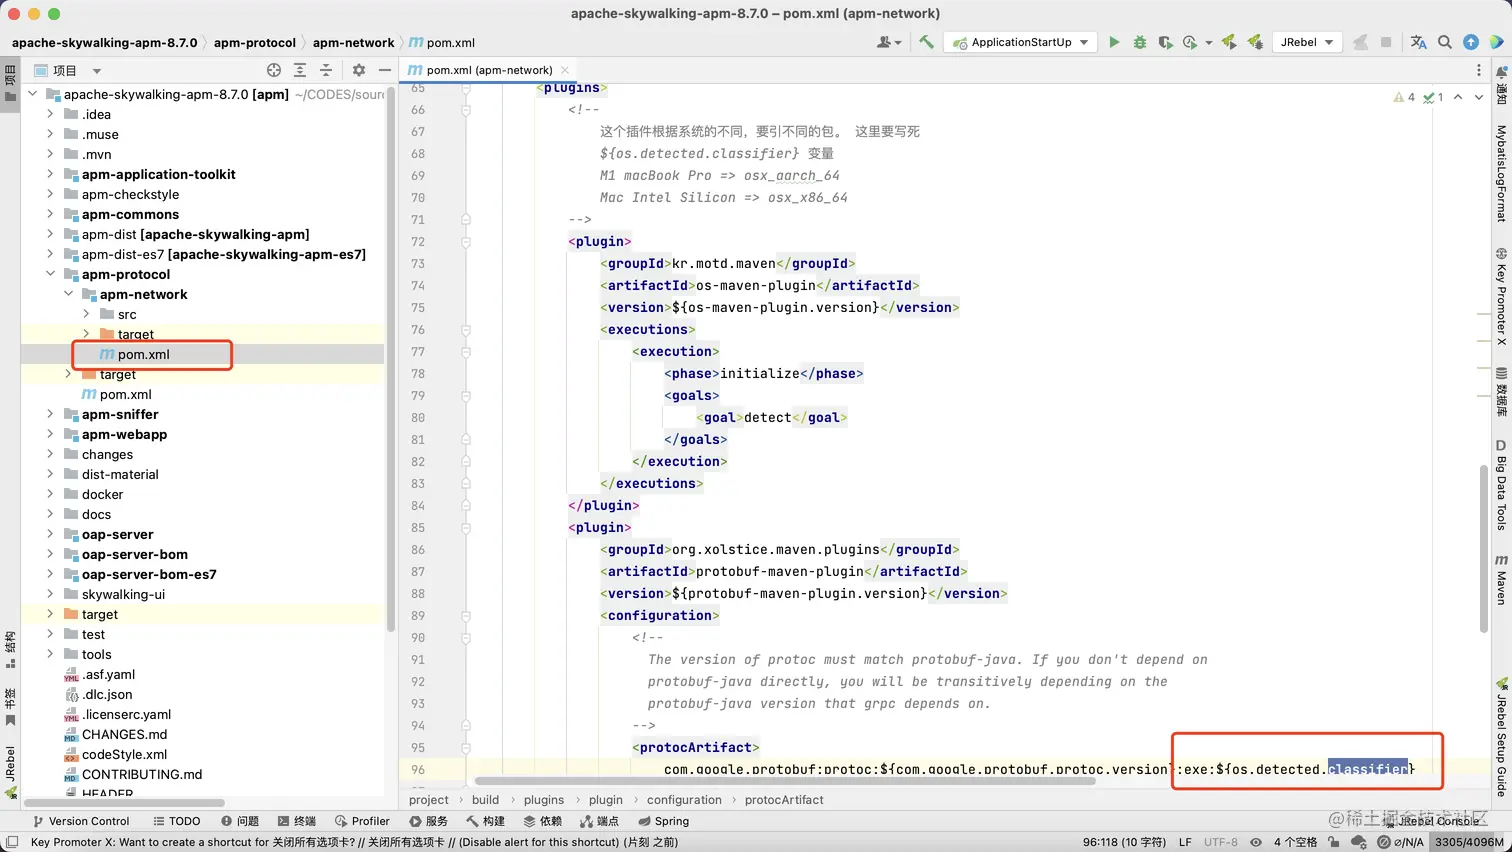Open editor tab options three-dot menu
Image resolution: width=1512 pixels, height=852 pixels.
pyautogui.click(x=1479, y=70)
